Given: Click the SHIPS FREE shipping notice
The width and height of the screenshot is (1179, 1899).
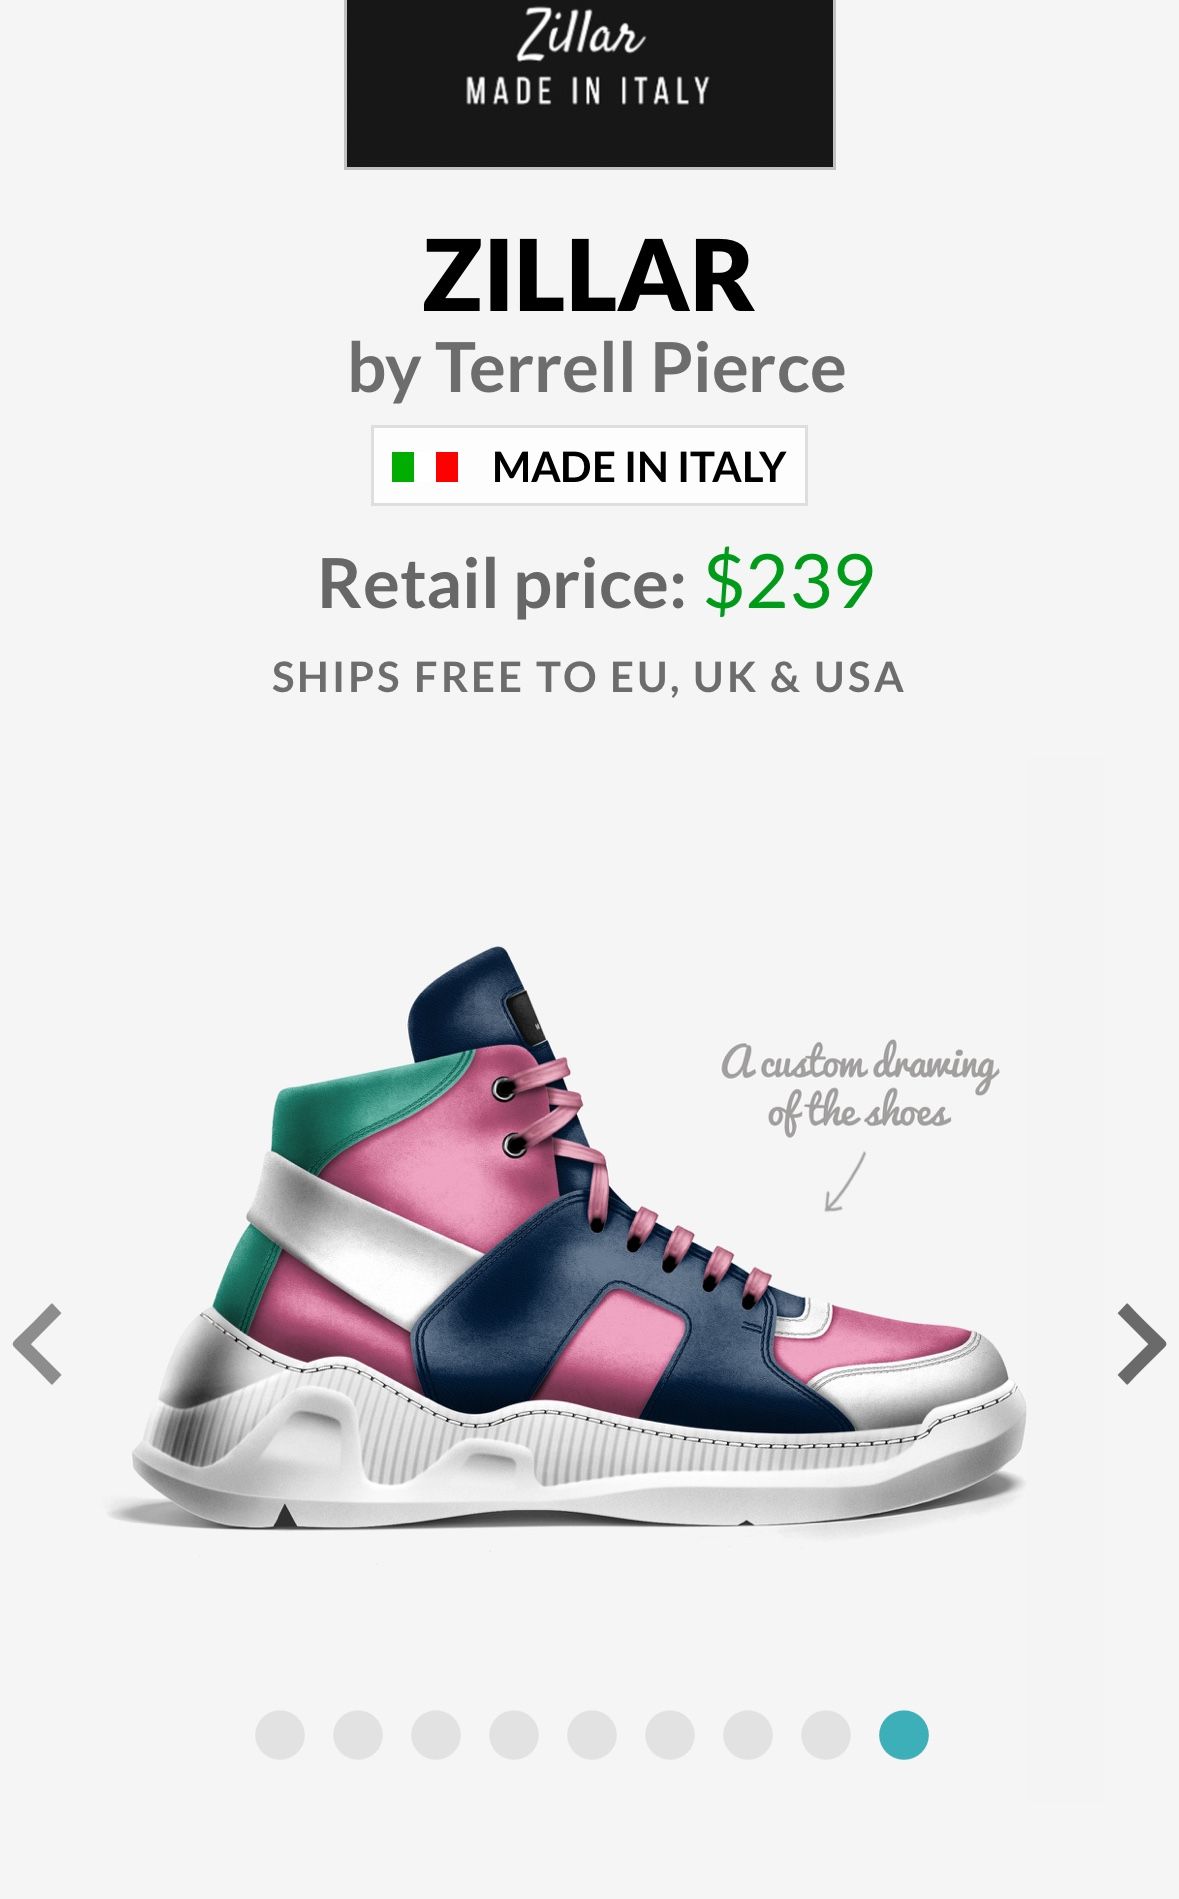Looking at the screenshot, I should pyautogui.click(x=589, y=677).
